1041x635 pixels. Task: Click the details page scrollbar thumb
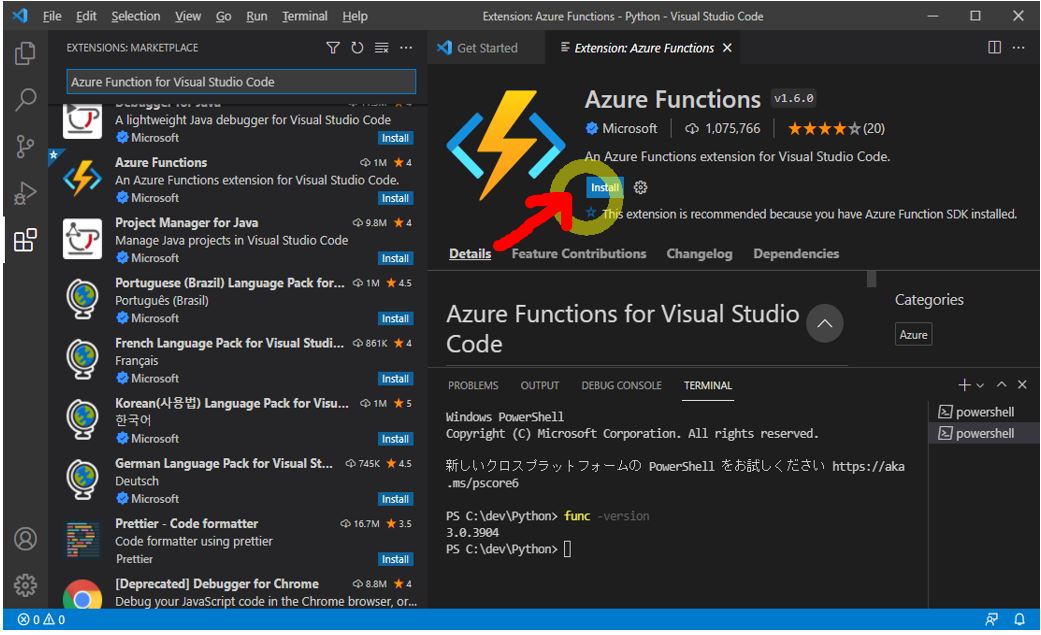pos(872,278)
